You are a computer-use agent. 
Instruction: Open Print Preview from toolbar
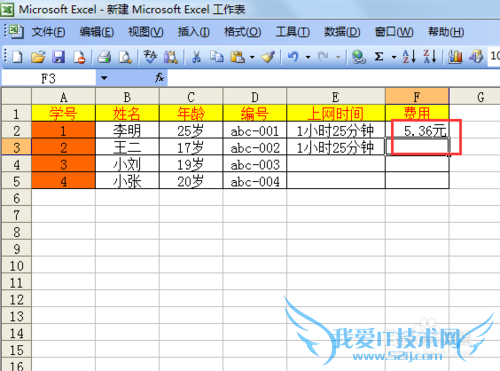pos(125,57)
